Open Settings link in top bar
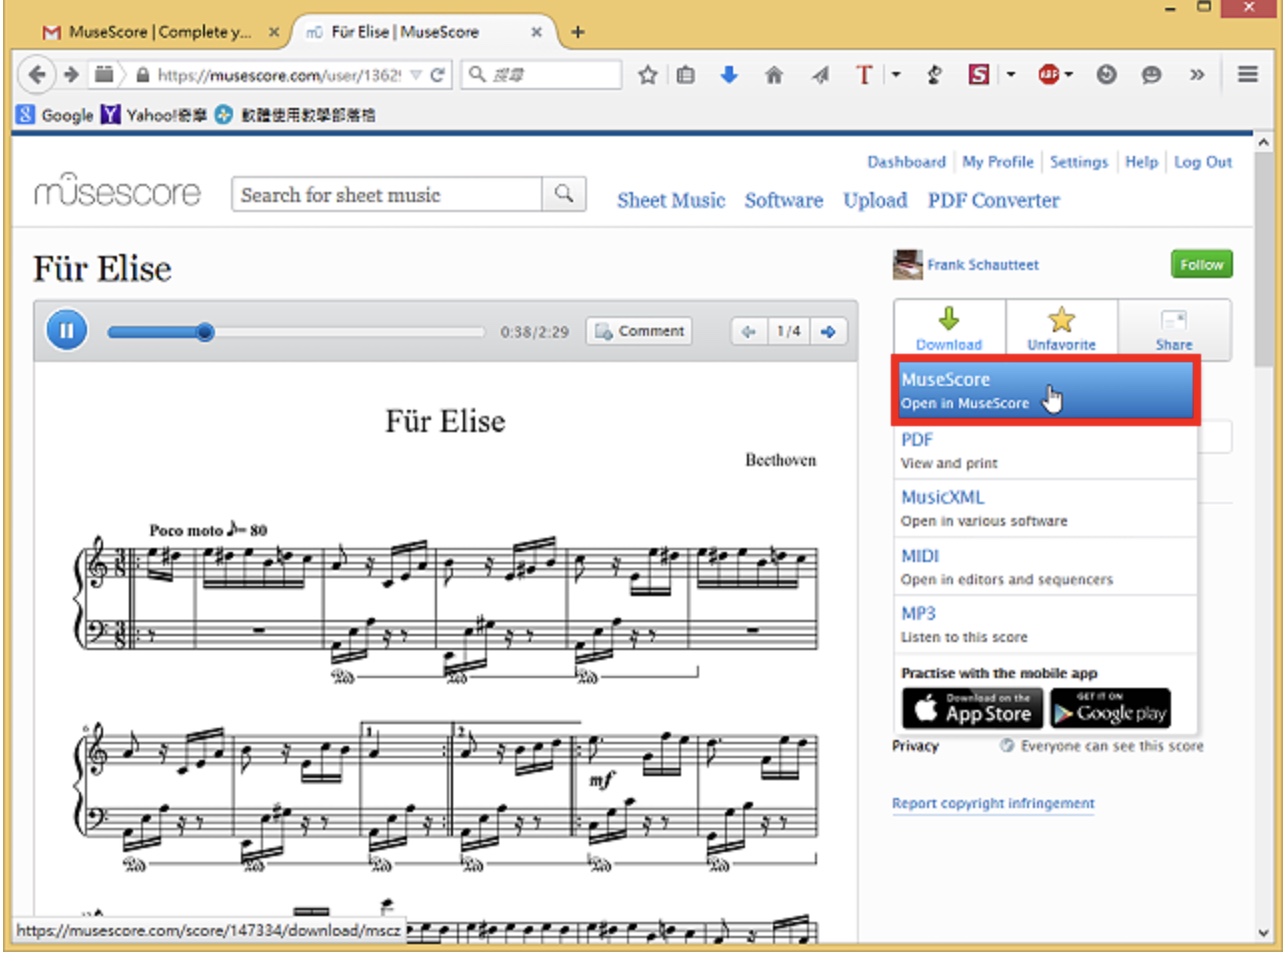Image resolution: width=1288 pixels, height=964 pixels. click(x=1079, y=162)
